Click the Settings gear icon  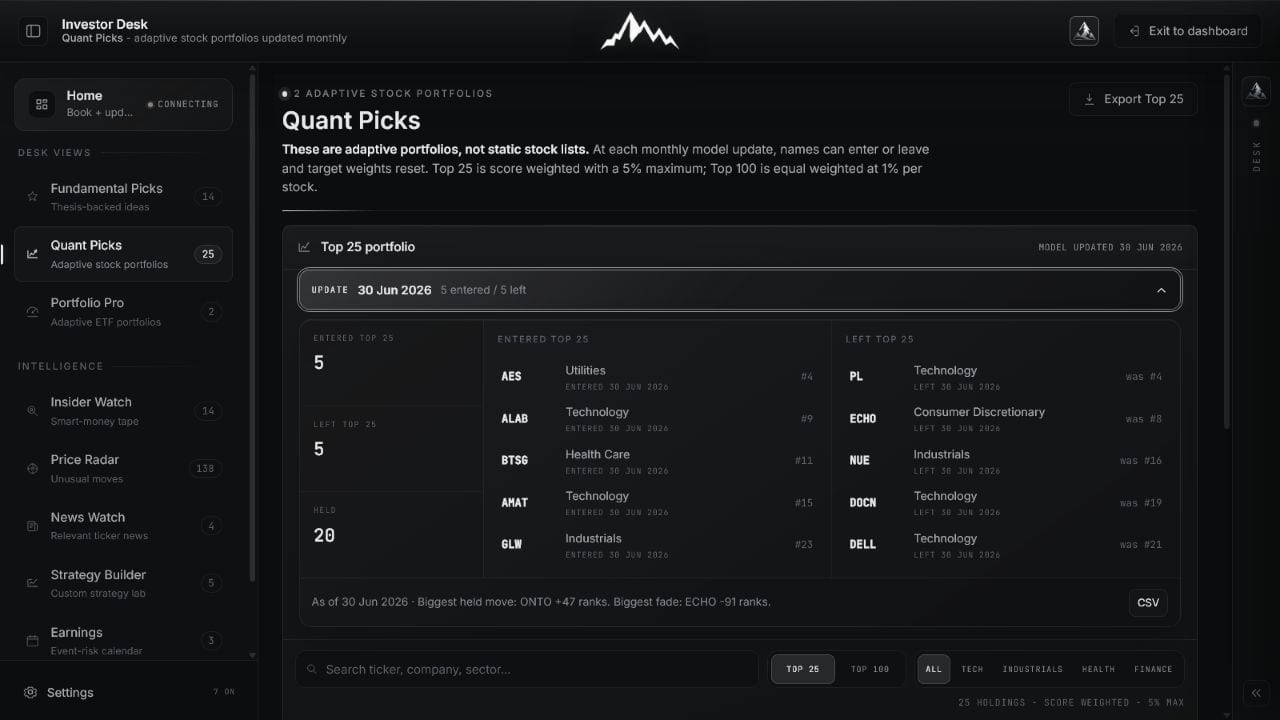[x=31, y=692]
